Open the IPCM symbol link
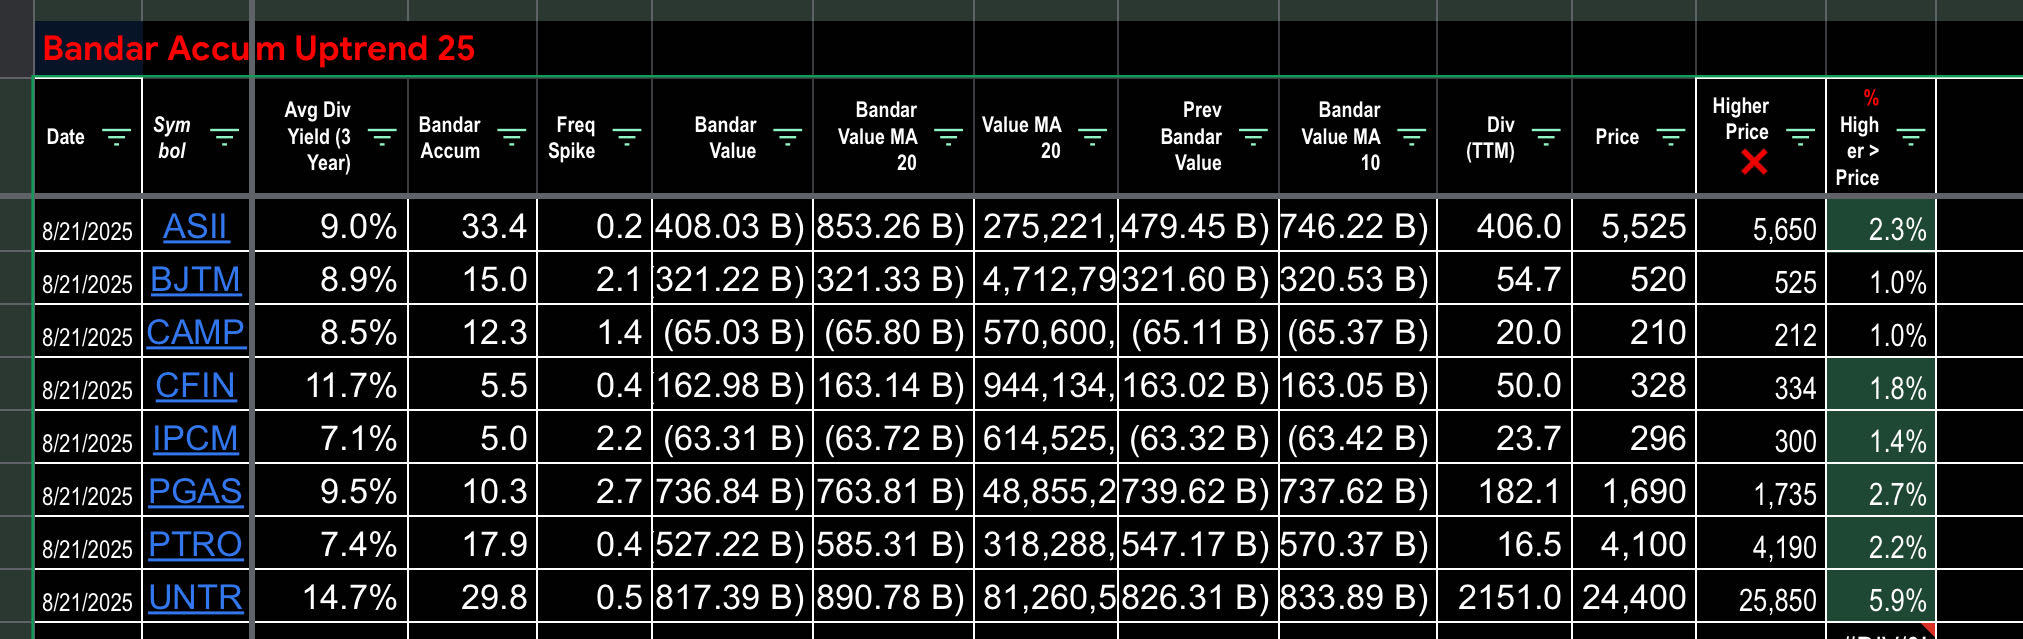 (x=195, y=439)
